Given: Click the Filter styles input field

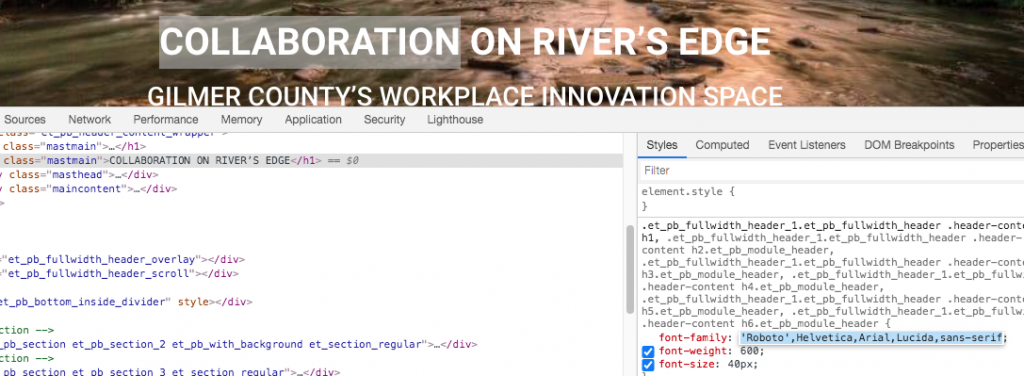Looking at the screenshot, I should pyautogui.click(x=831, y=170).
